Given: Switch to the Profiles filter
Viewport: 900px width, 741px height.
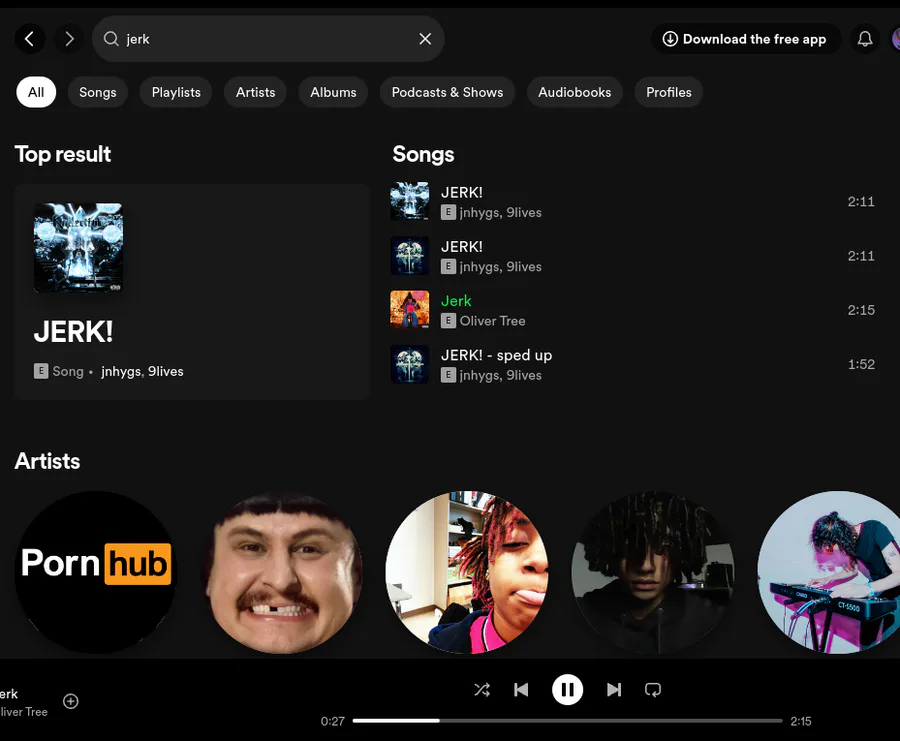Looking at the screenshot, I should tap(669, 92).
